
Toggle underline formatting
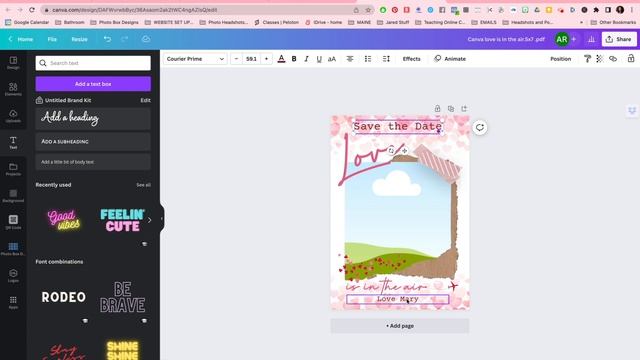point(319,59)
